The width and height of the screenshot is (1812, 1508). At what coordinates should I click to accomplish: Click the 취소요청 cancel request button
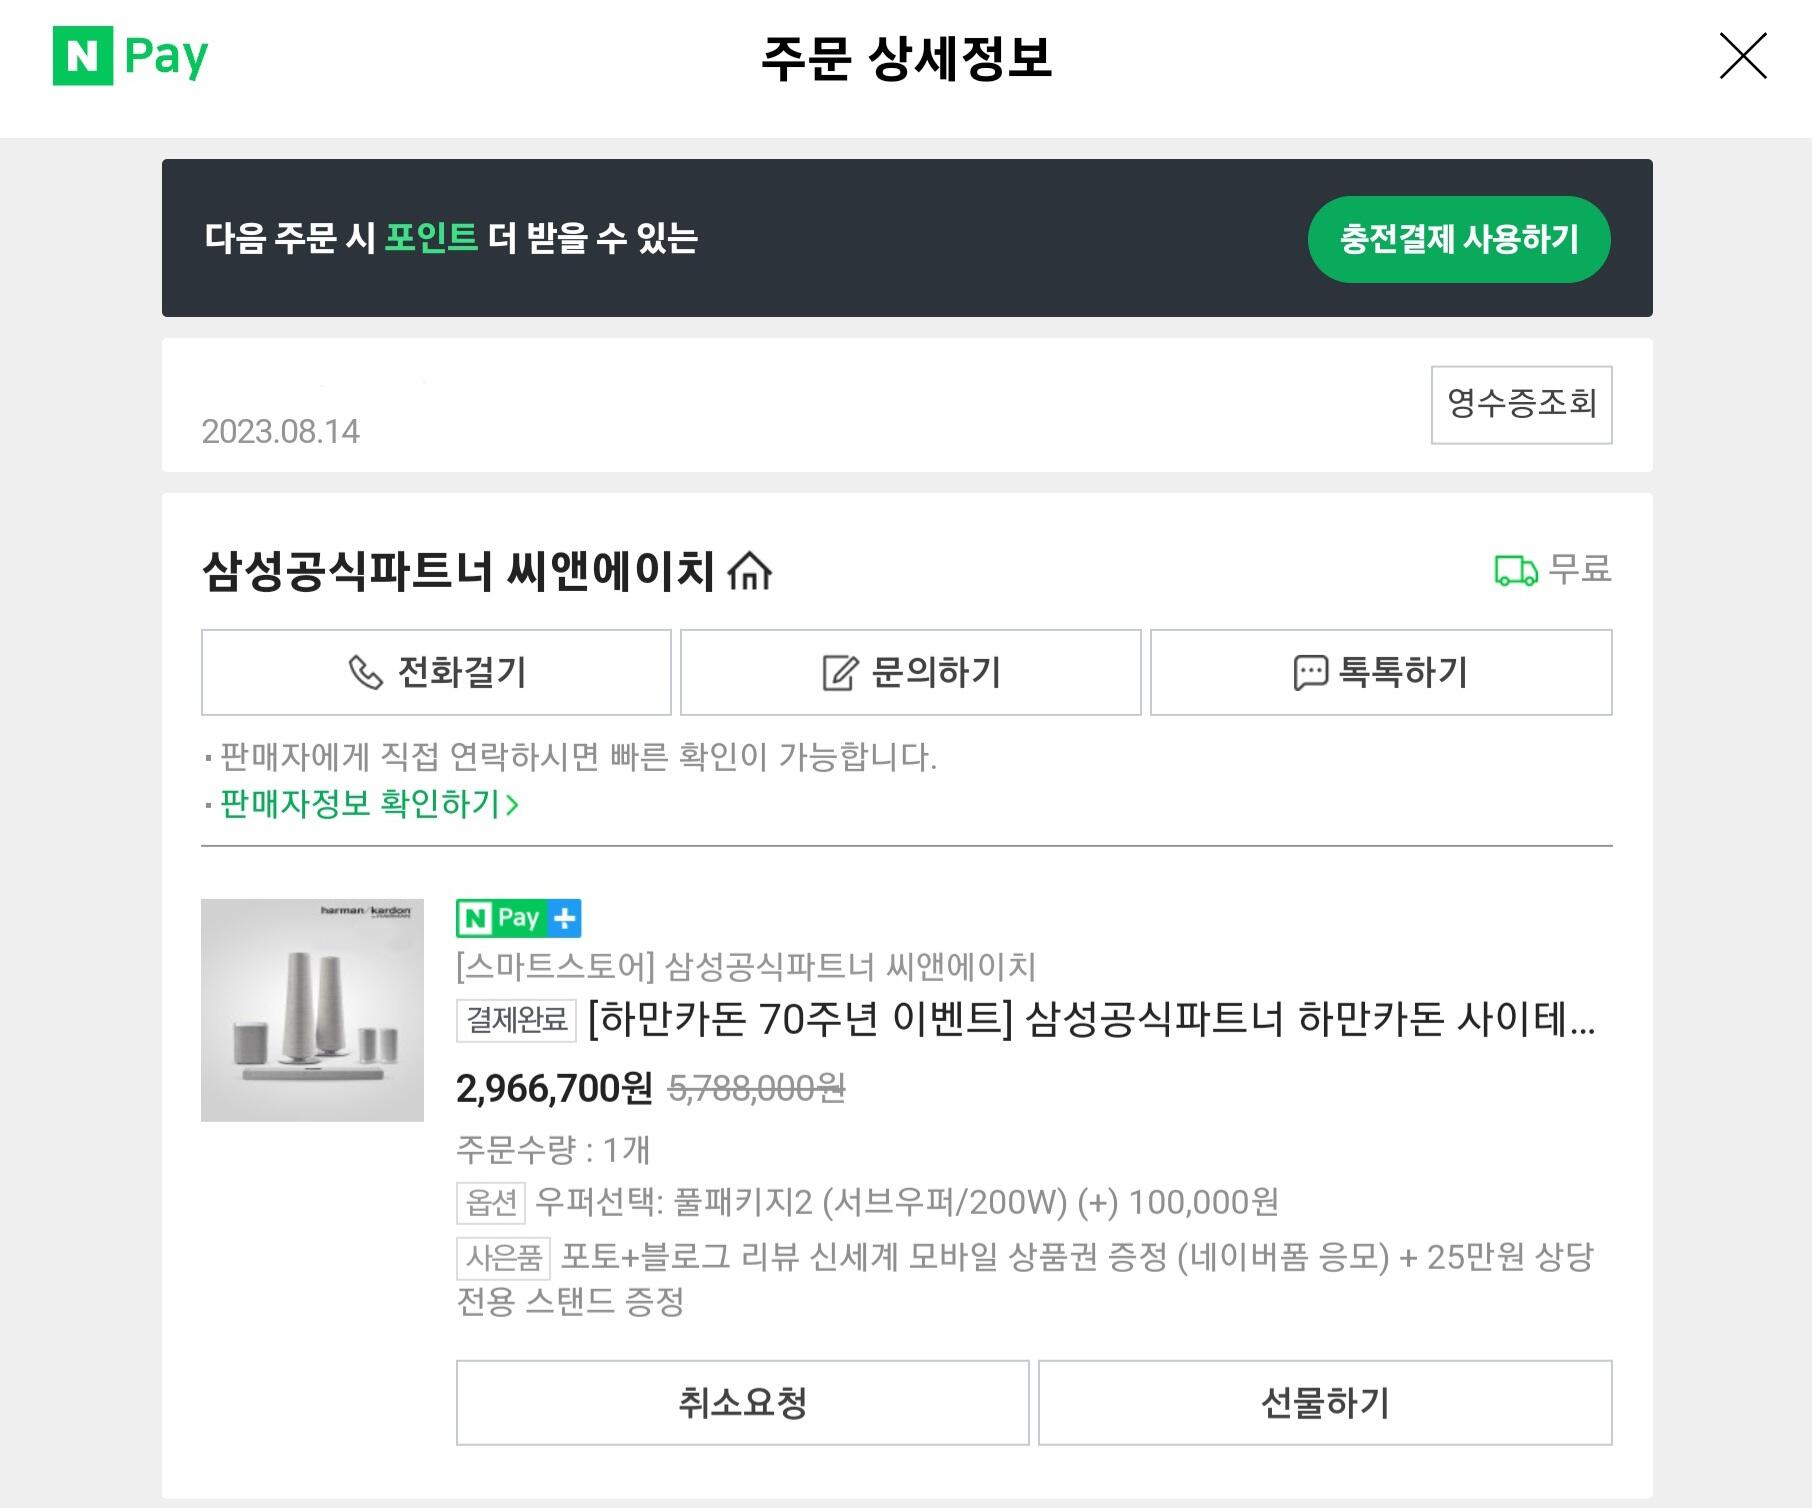click(x=742, y=1403)
